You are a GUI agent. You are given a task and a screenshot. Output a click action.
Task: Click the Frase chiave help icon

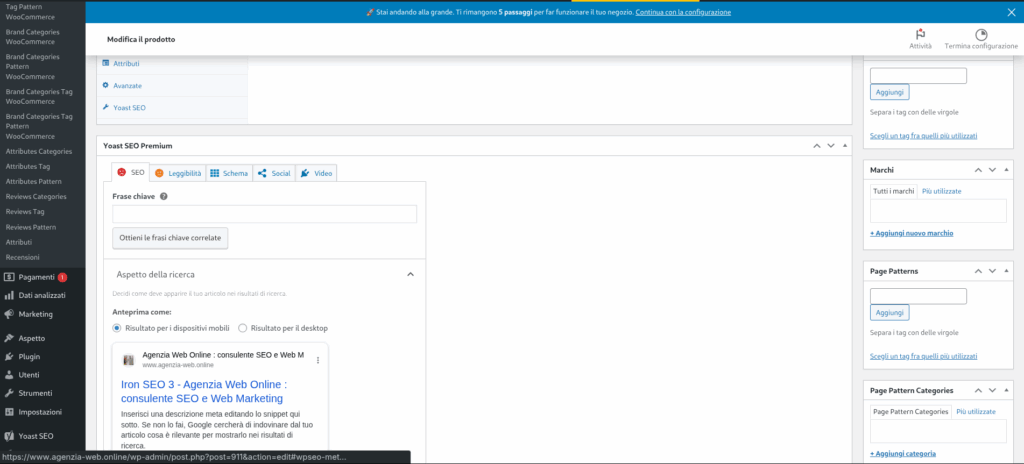click(163, 196)
